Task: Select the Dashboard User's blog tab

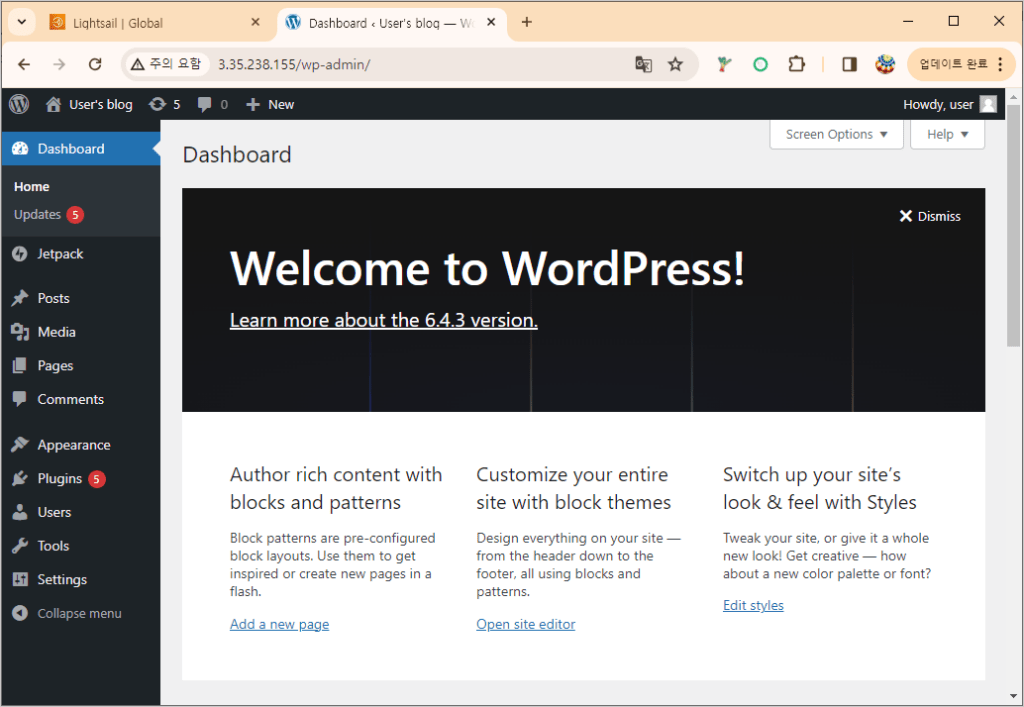Action: point(390,23)
